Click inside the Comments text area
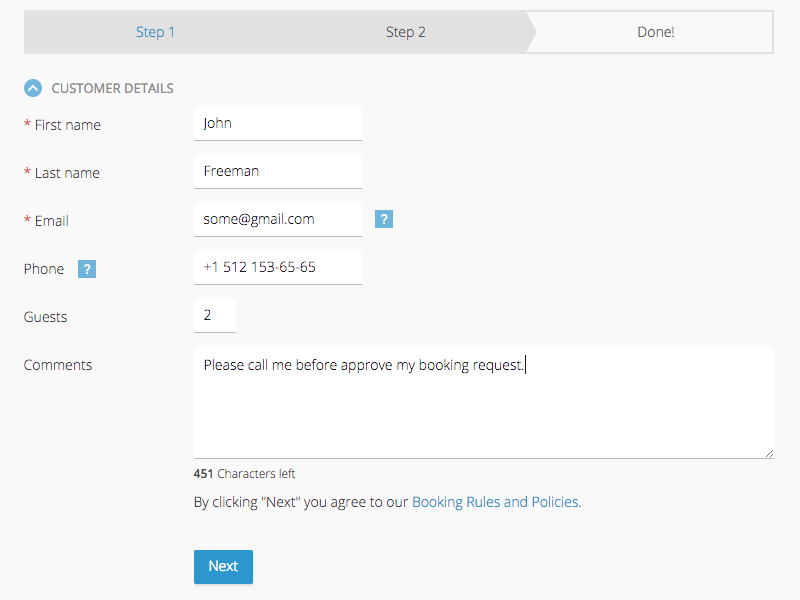The height and width of the screenshot is (600, 800). click(484, 403)
